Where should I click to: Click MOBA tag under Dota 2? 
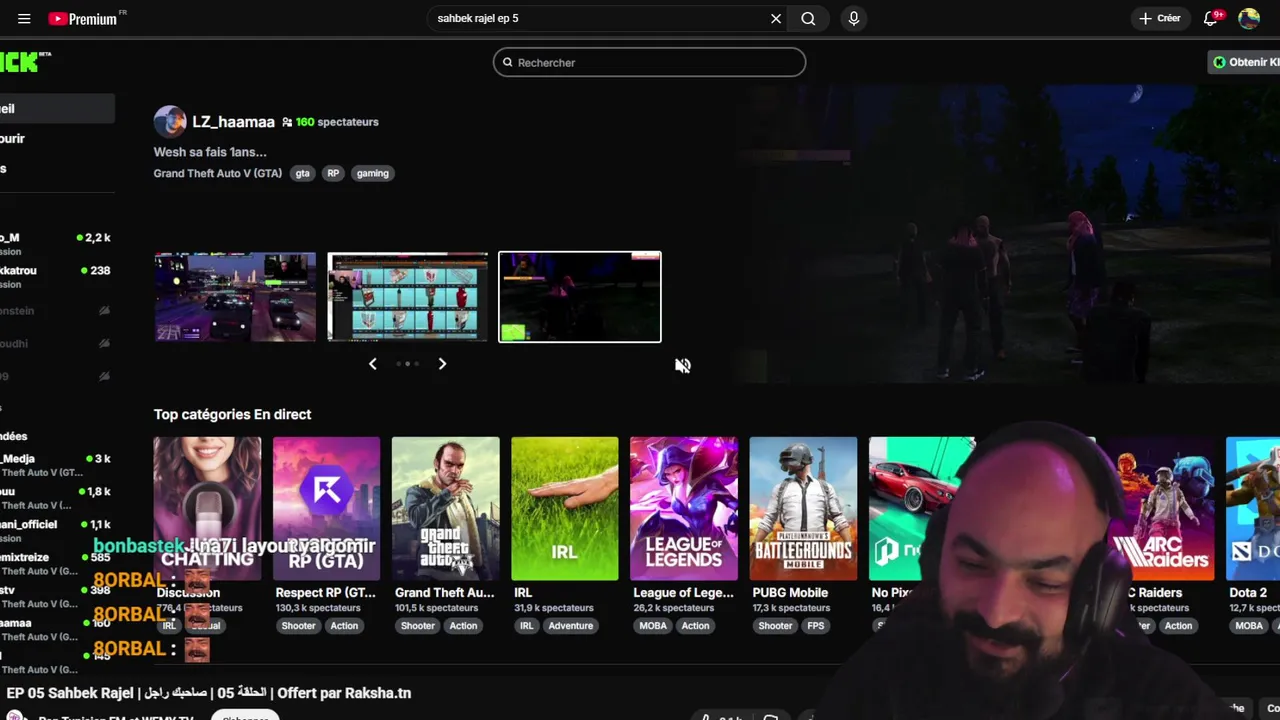1249,626
